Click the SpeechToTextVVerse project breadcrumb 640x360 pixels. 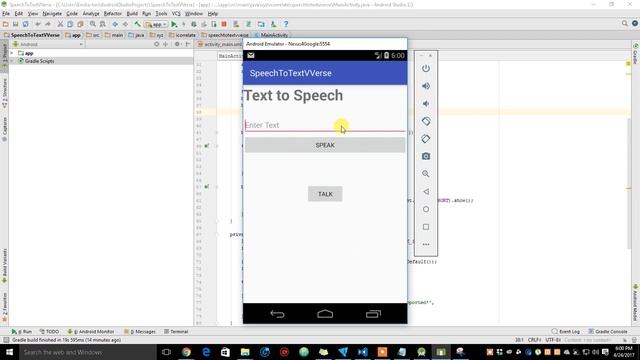point(31,35)
